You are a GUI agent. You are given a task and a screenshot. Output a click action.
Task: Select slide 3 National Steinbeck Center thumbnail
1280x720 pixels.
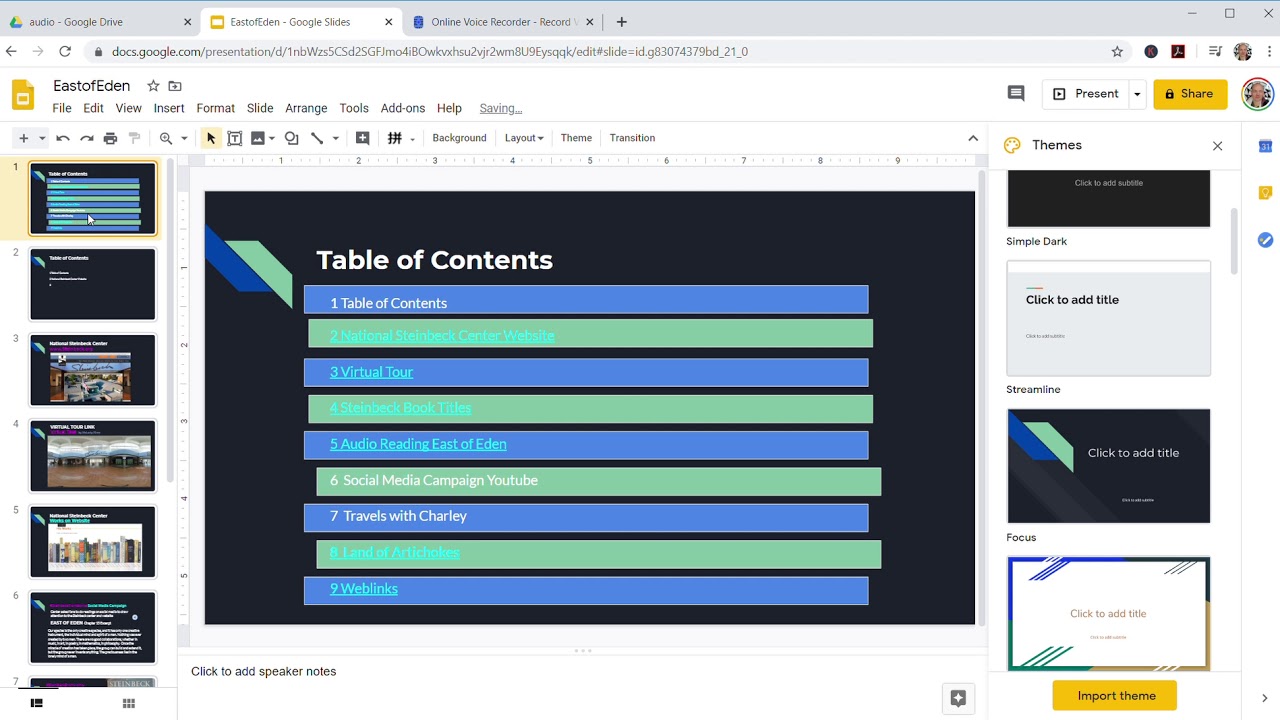click(x=92, y=370)
